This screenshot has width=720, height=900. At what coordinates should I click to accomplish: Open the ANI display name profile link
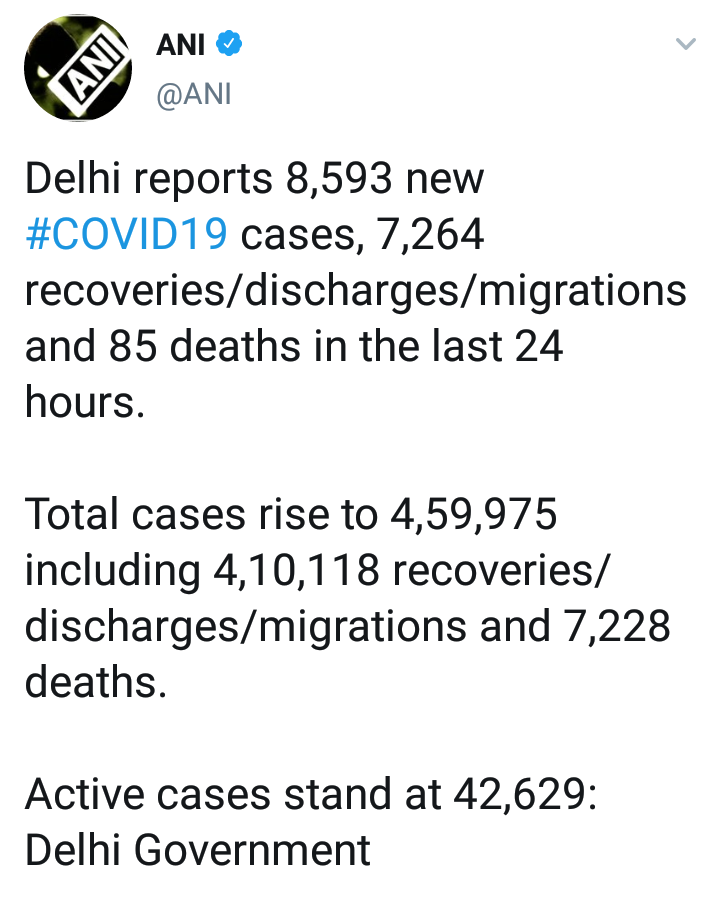point(180,45)
